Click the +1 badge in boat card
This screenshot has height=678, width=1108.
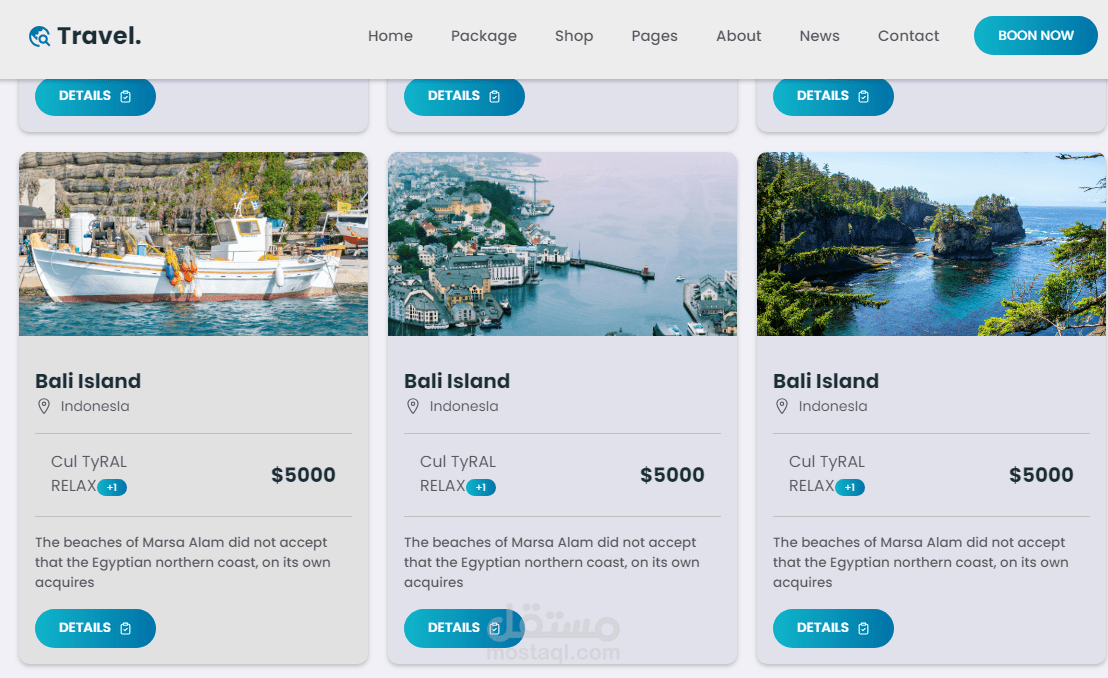[x=112, y=487]
